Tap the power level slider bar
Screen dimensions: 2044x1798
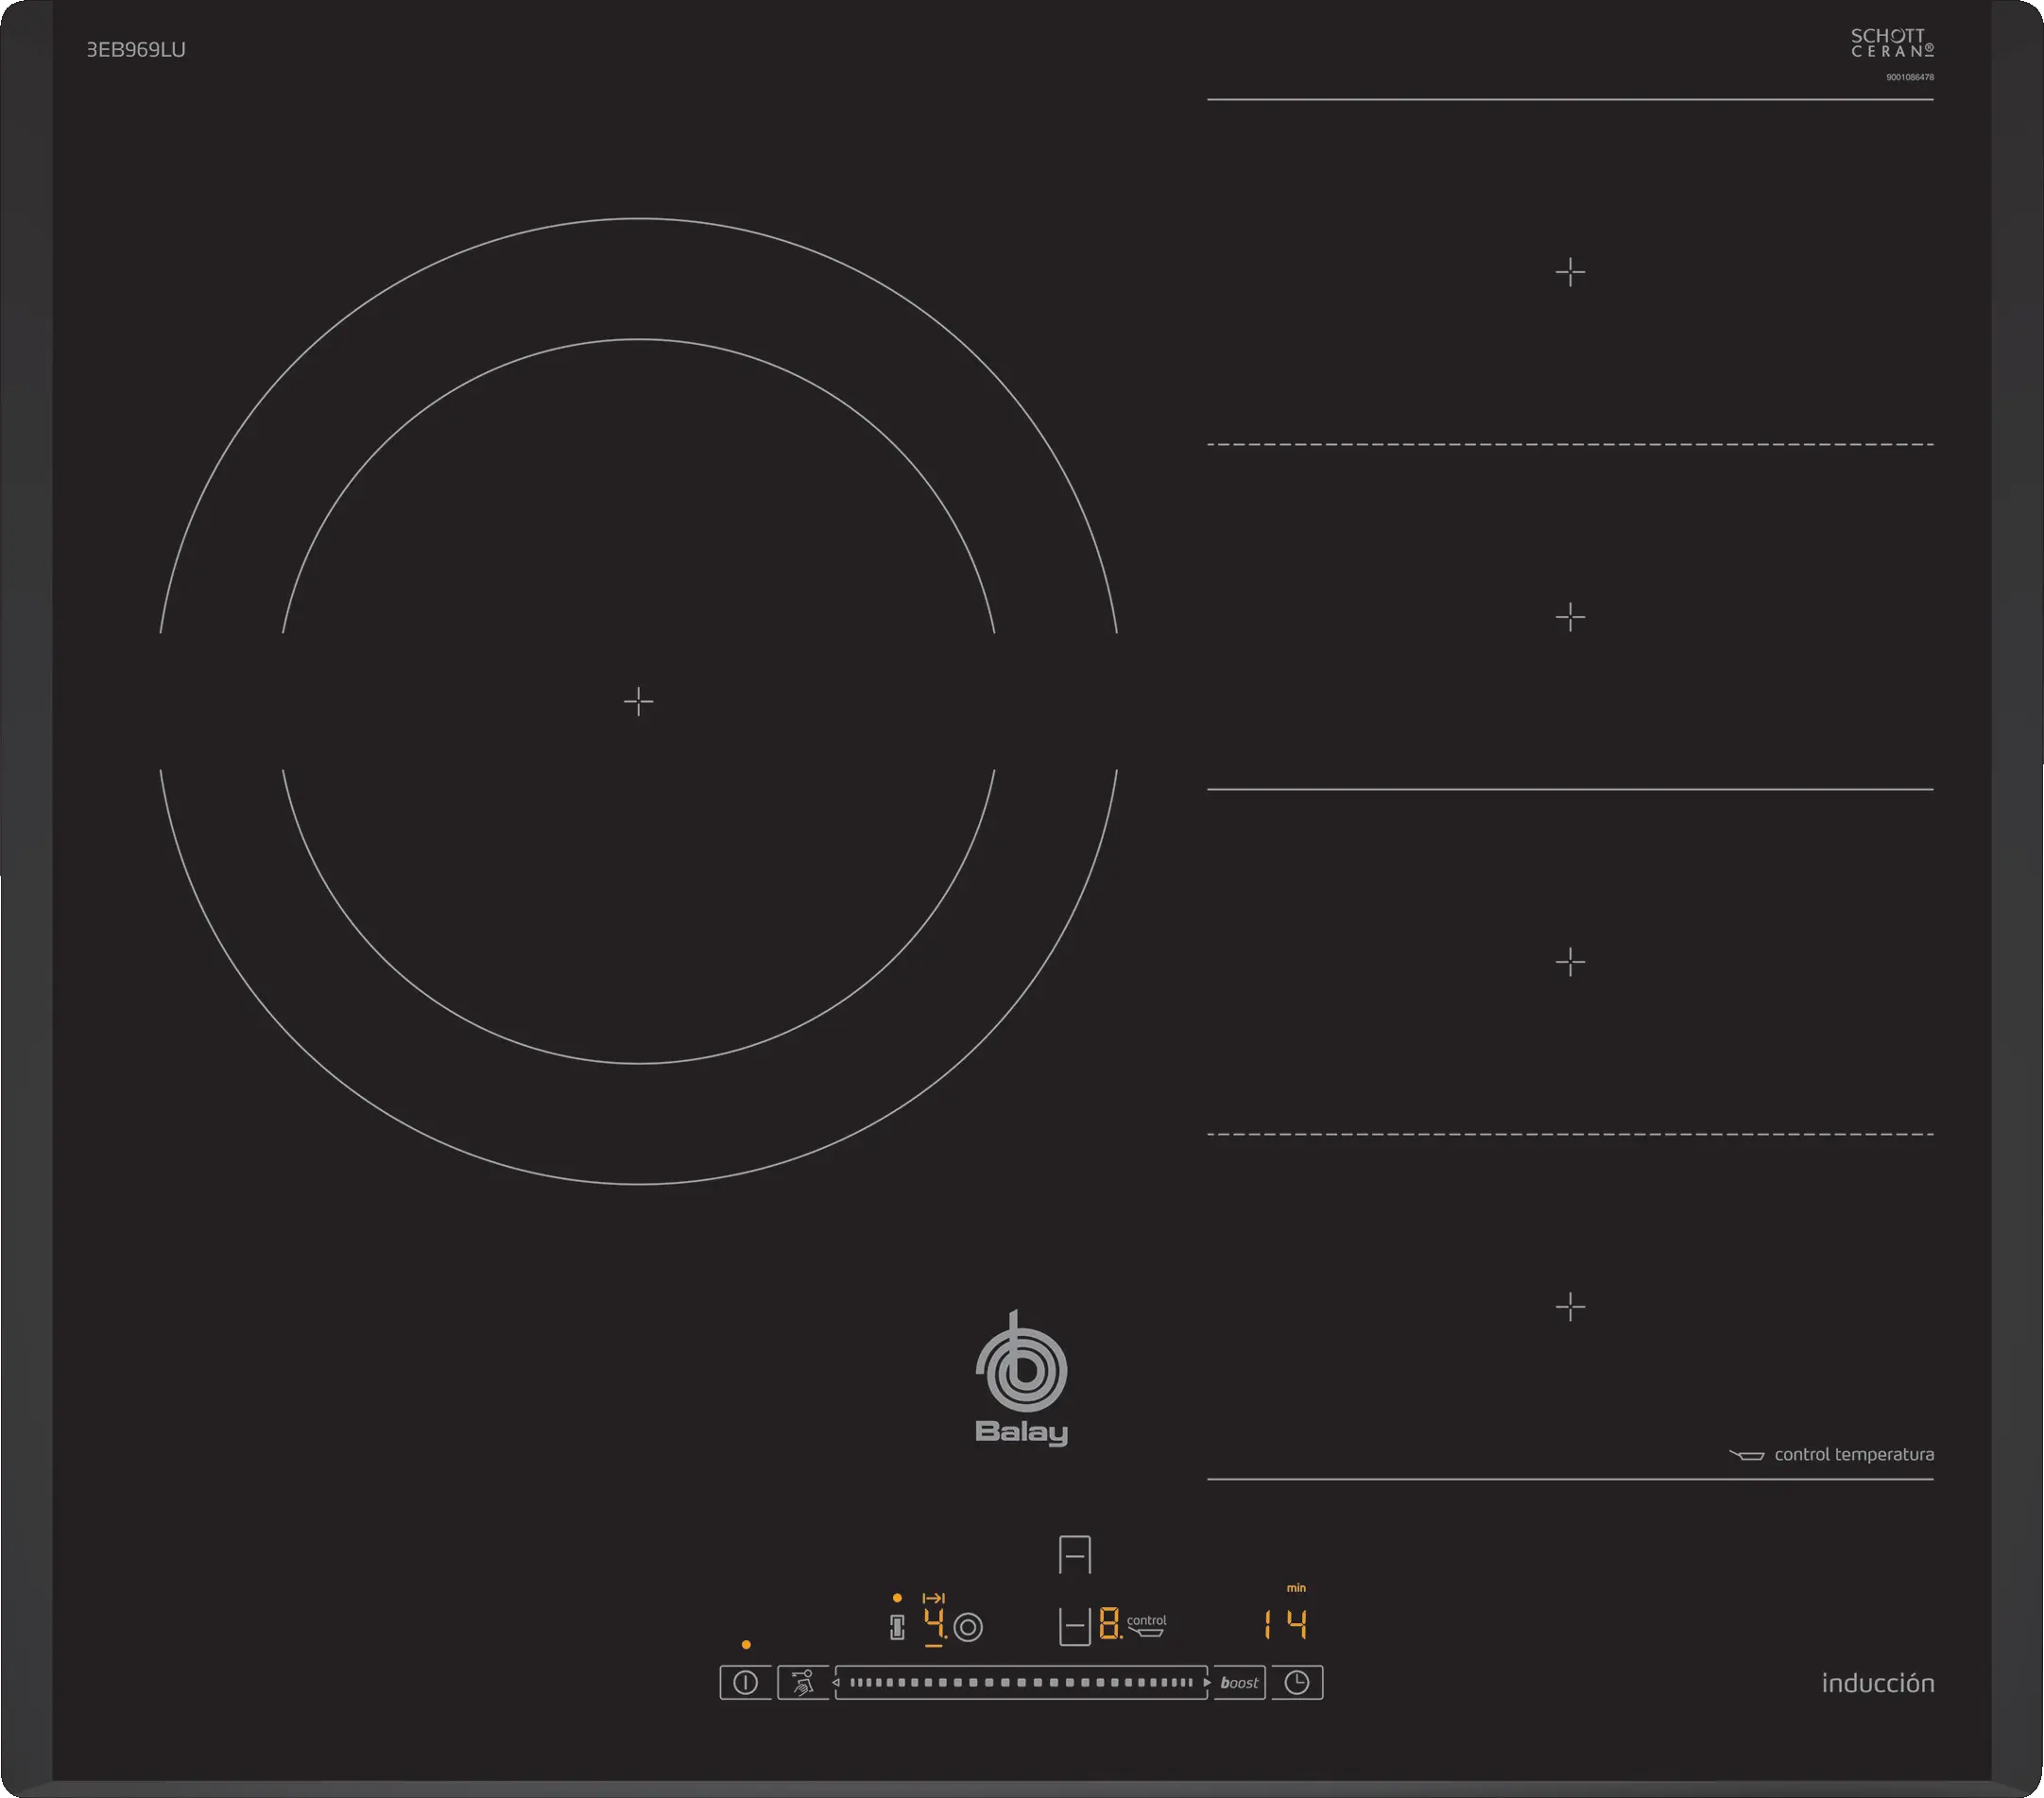click(1021, 1682)
